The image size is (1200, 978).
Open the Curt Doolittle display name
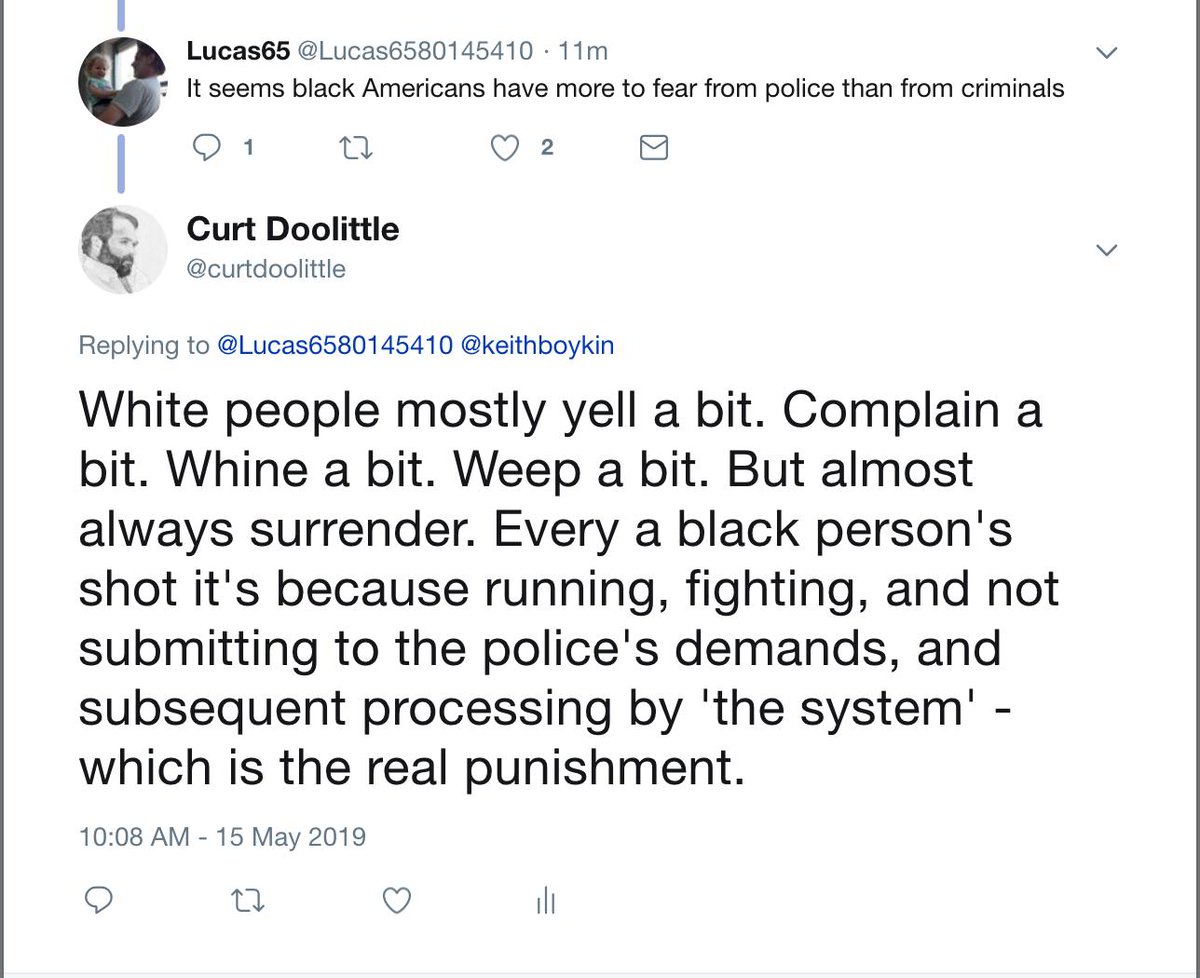[292, 229]
